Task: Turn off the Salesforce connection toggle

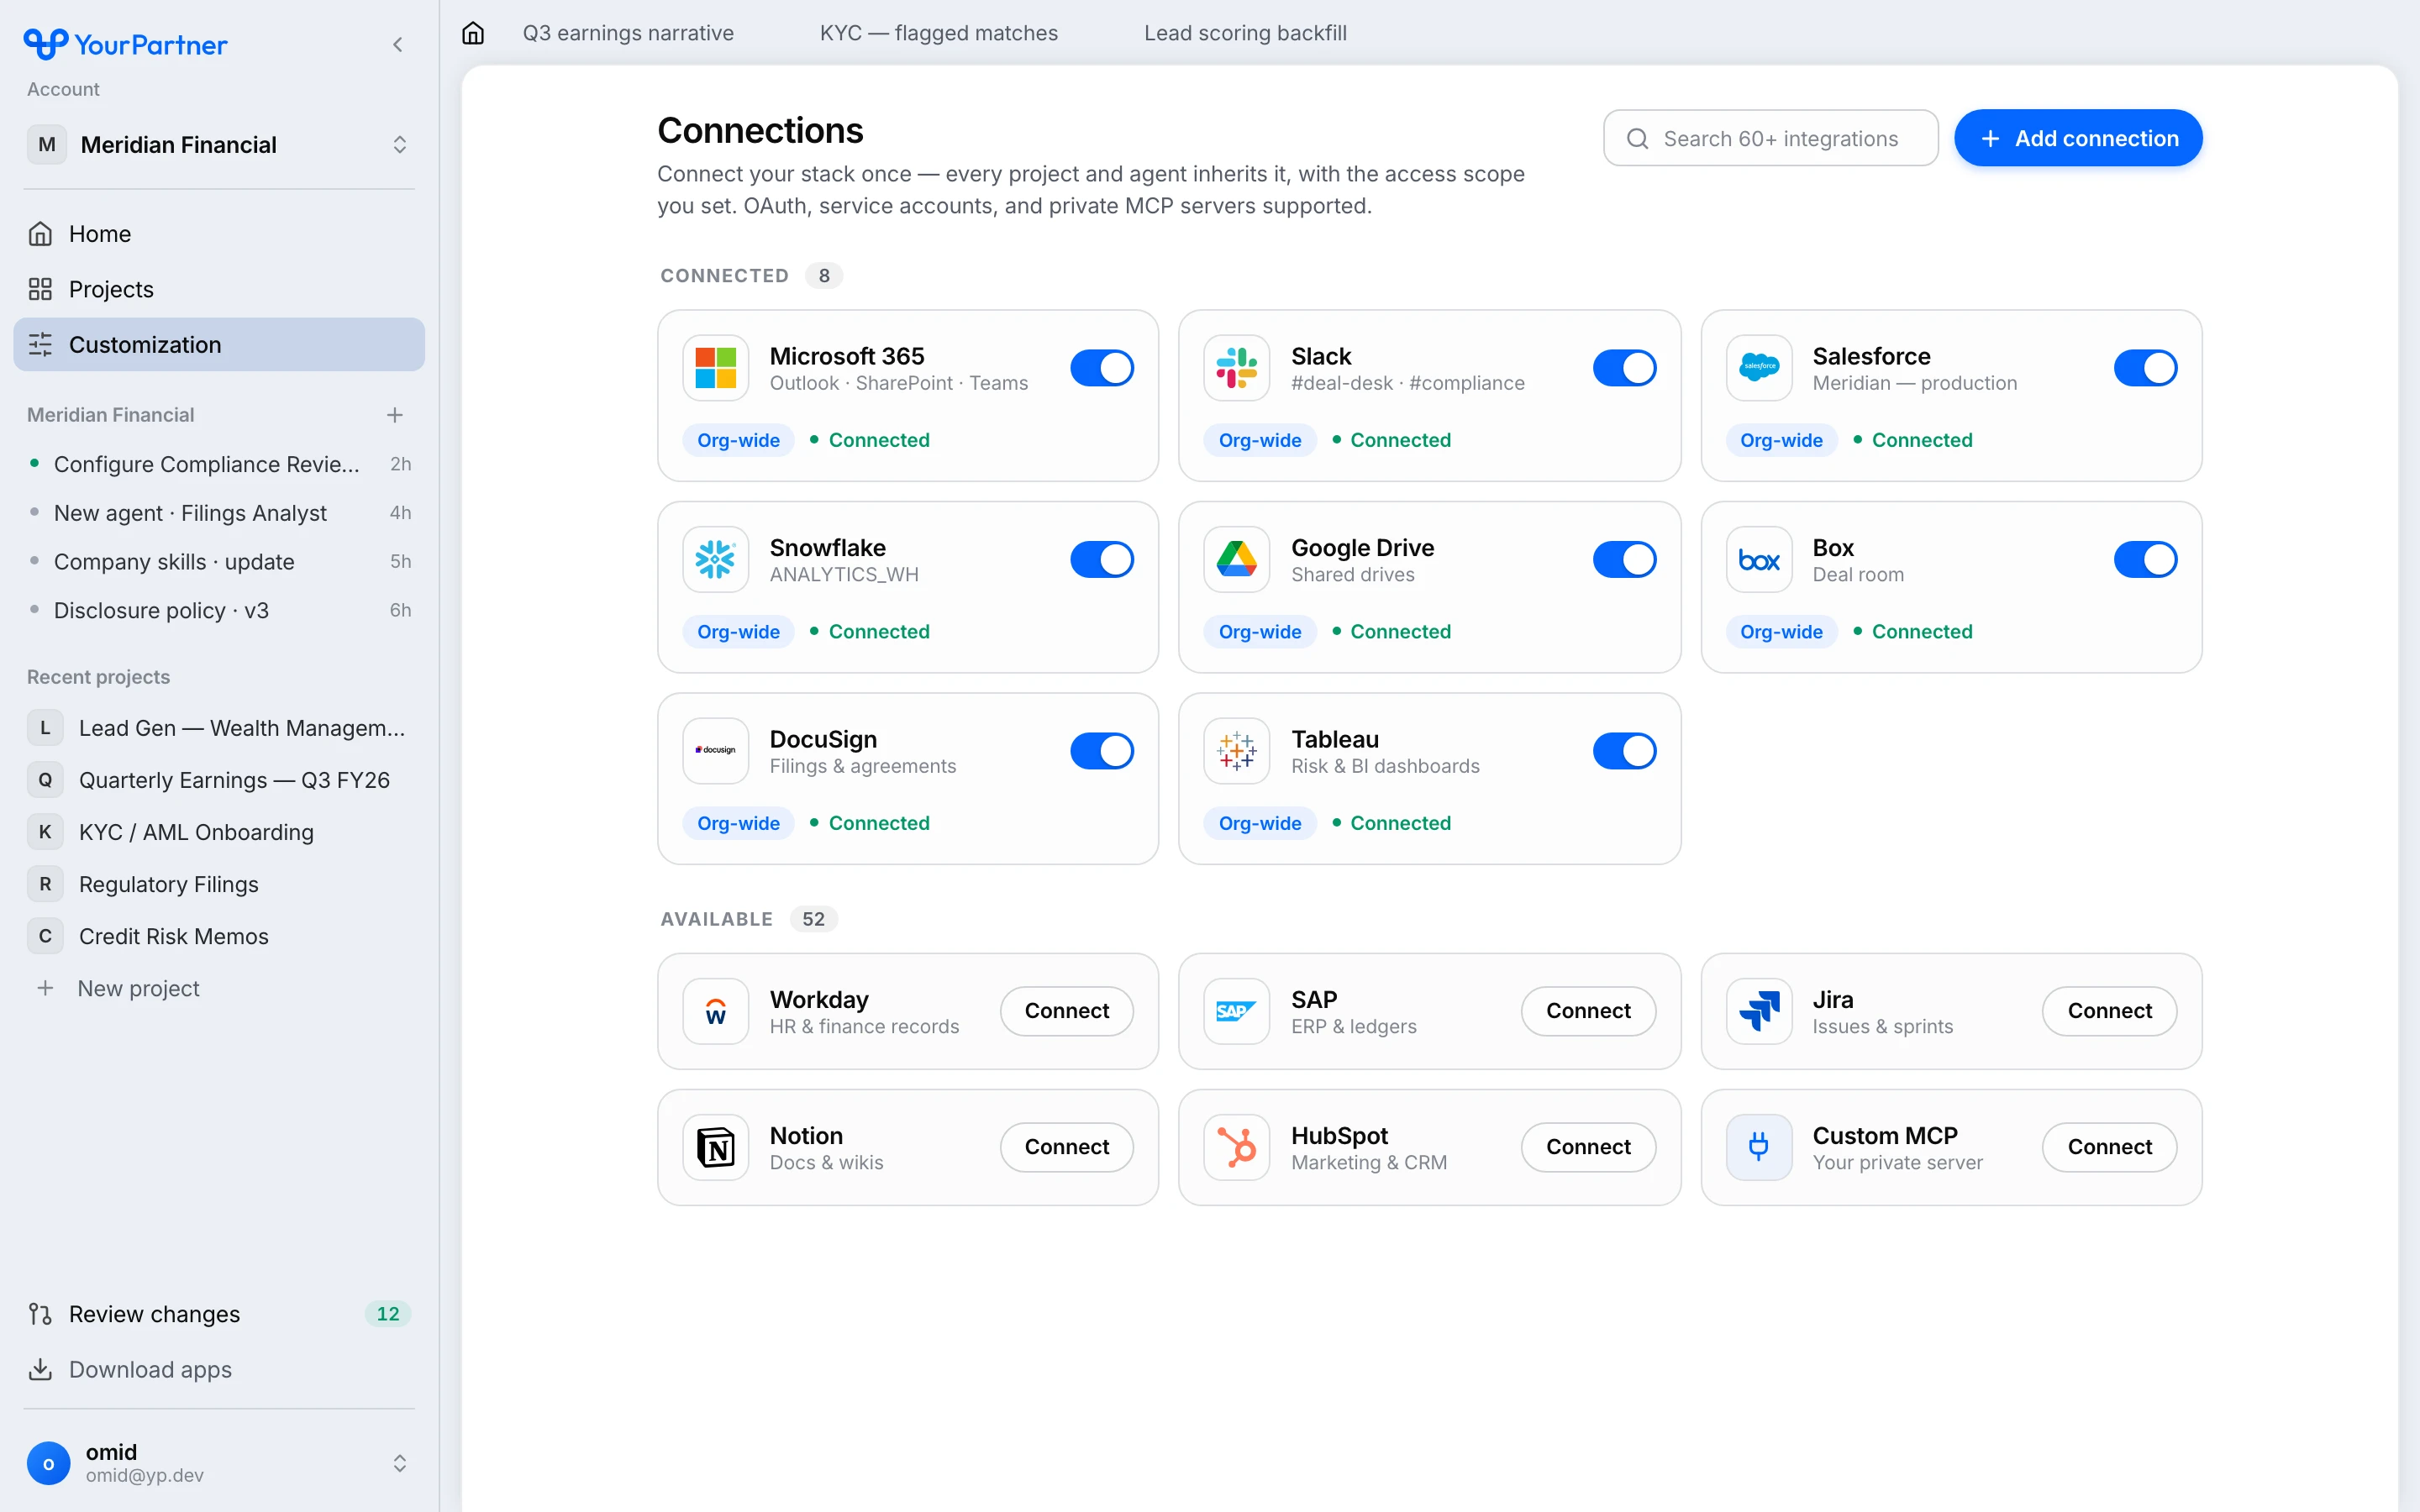Action: pos(2145,368)
